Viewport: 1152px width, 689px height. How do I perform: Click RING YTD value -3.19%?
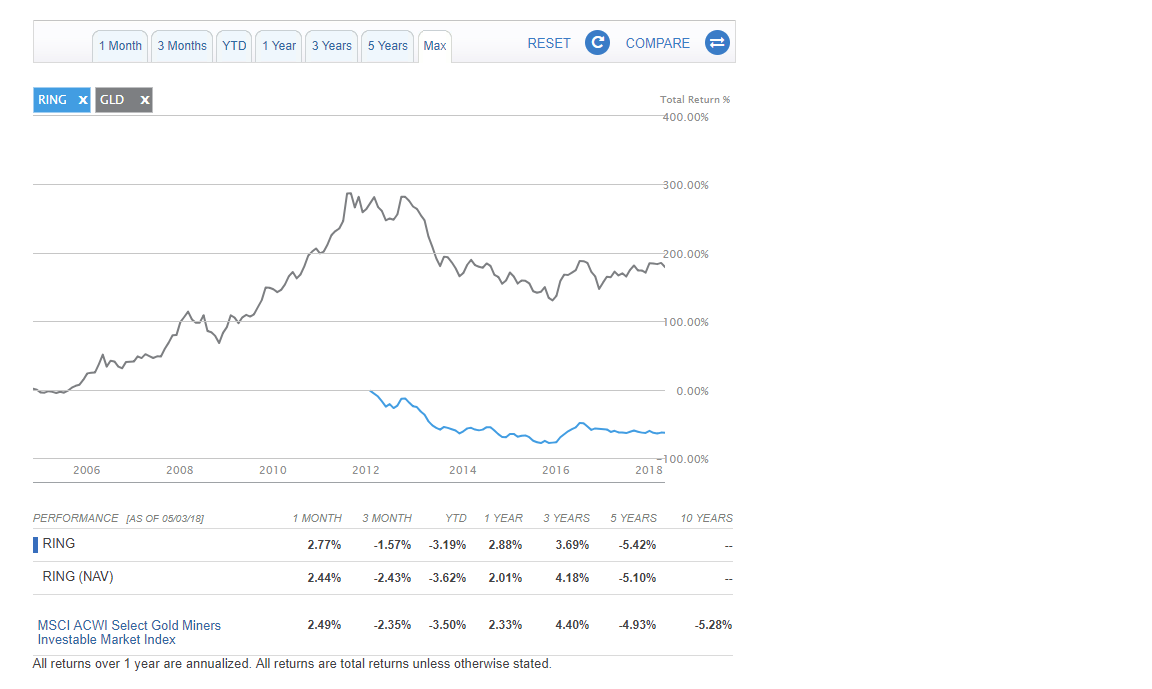(447, 545)
